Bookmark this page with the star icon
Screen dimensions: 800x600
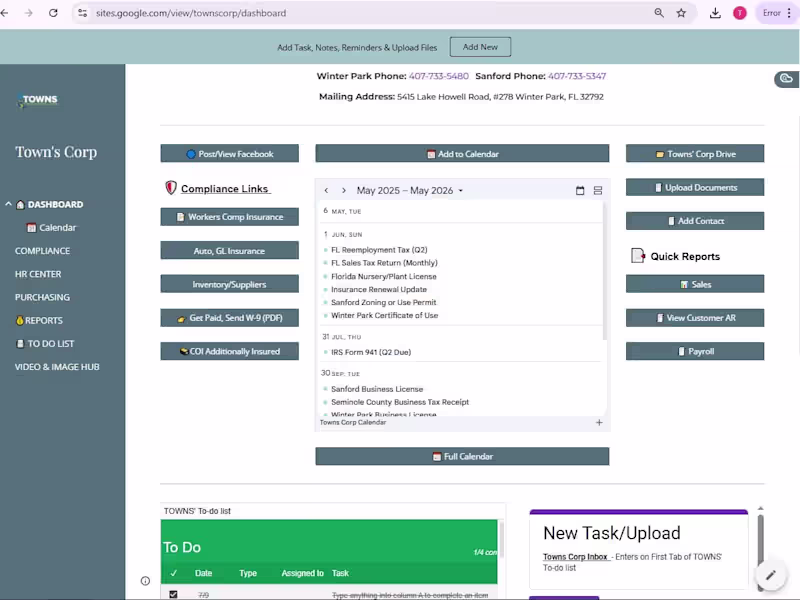pyautogui.click(x=681, y=13)
